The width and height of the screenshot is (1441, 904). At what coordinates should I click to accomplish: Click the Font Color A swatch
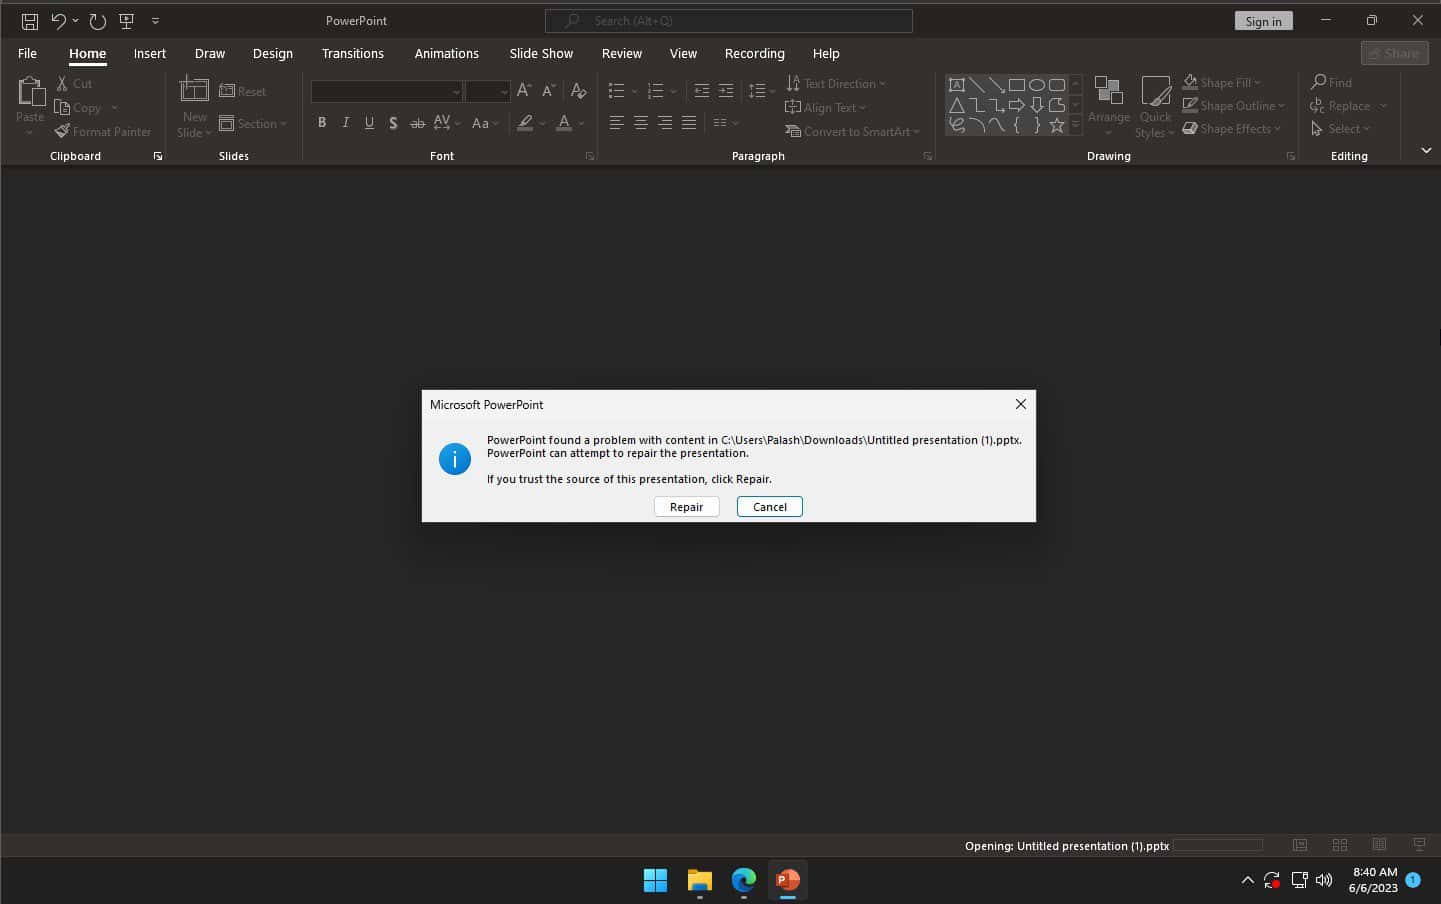[x=564, y=123]
